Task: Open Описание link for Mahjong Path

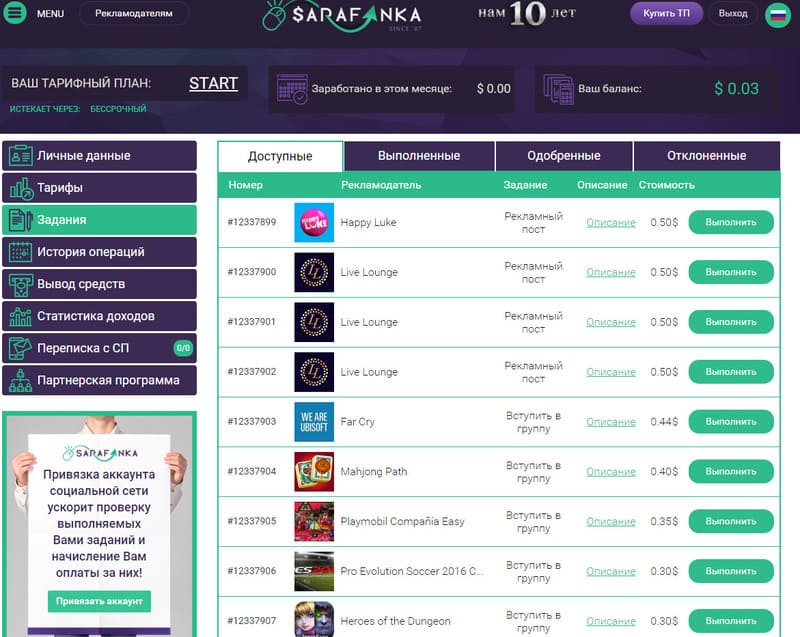Action: click(610, 472)
